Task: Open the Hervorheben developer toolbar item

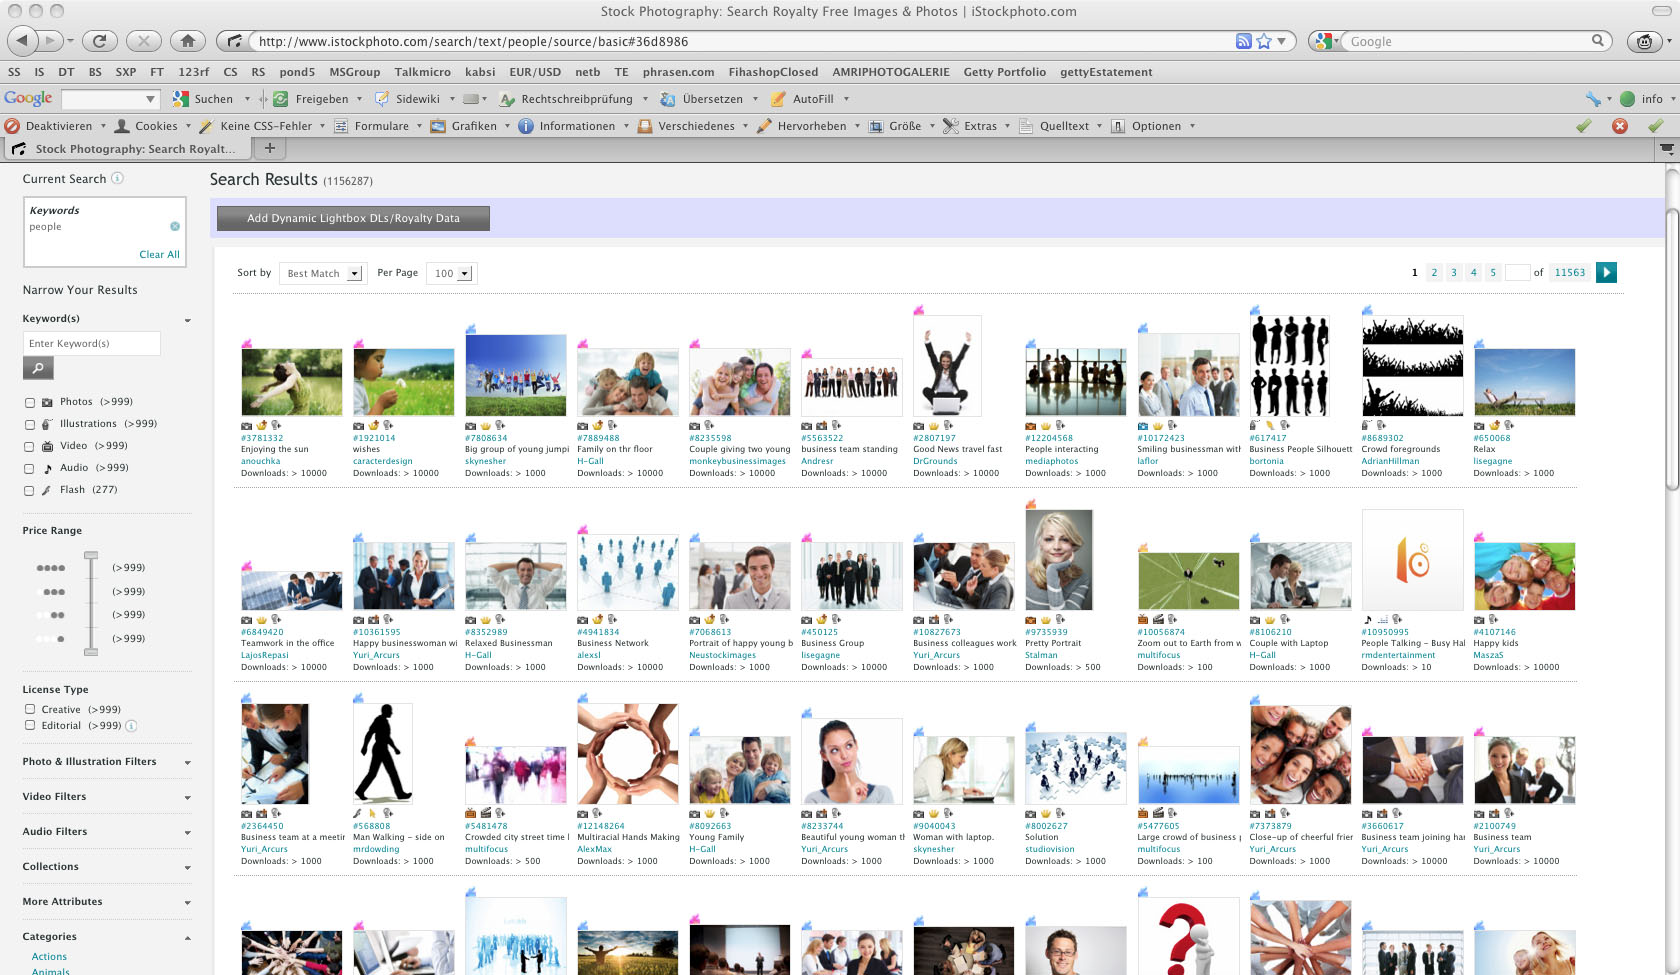Action: click(x=802, y=126)
